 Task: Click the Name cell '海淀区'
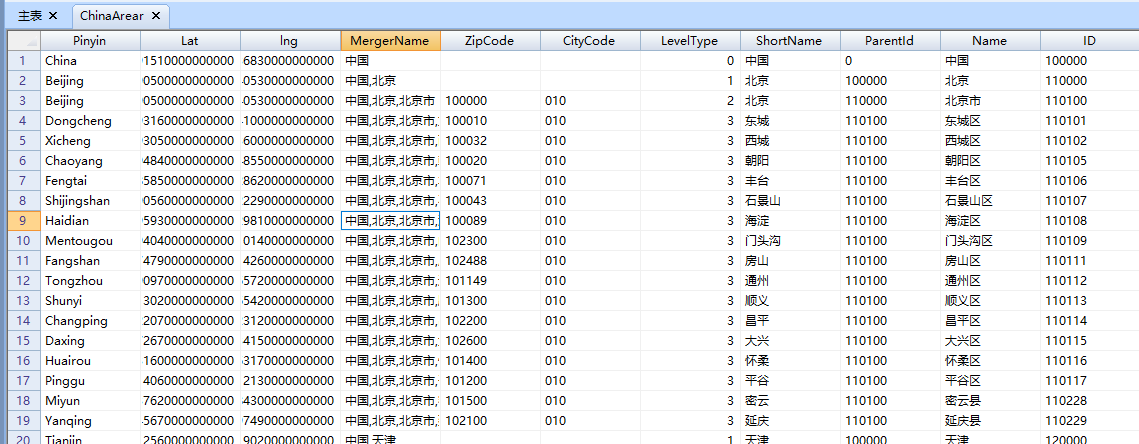(989, 221)
